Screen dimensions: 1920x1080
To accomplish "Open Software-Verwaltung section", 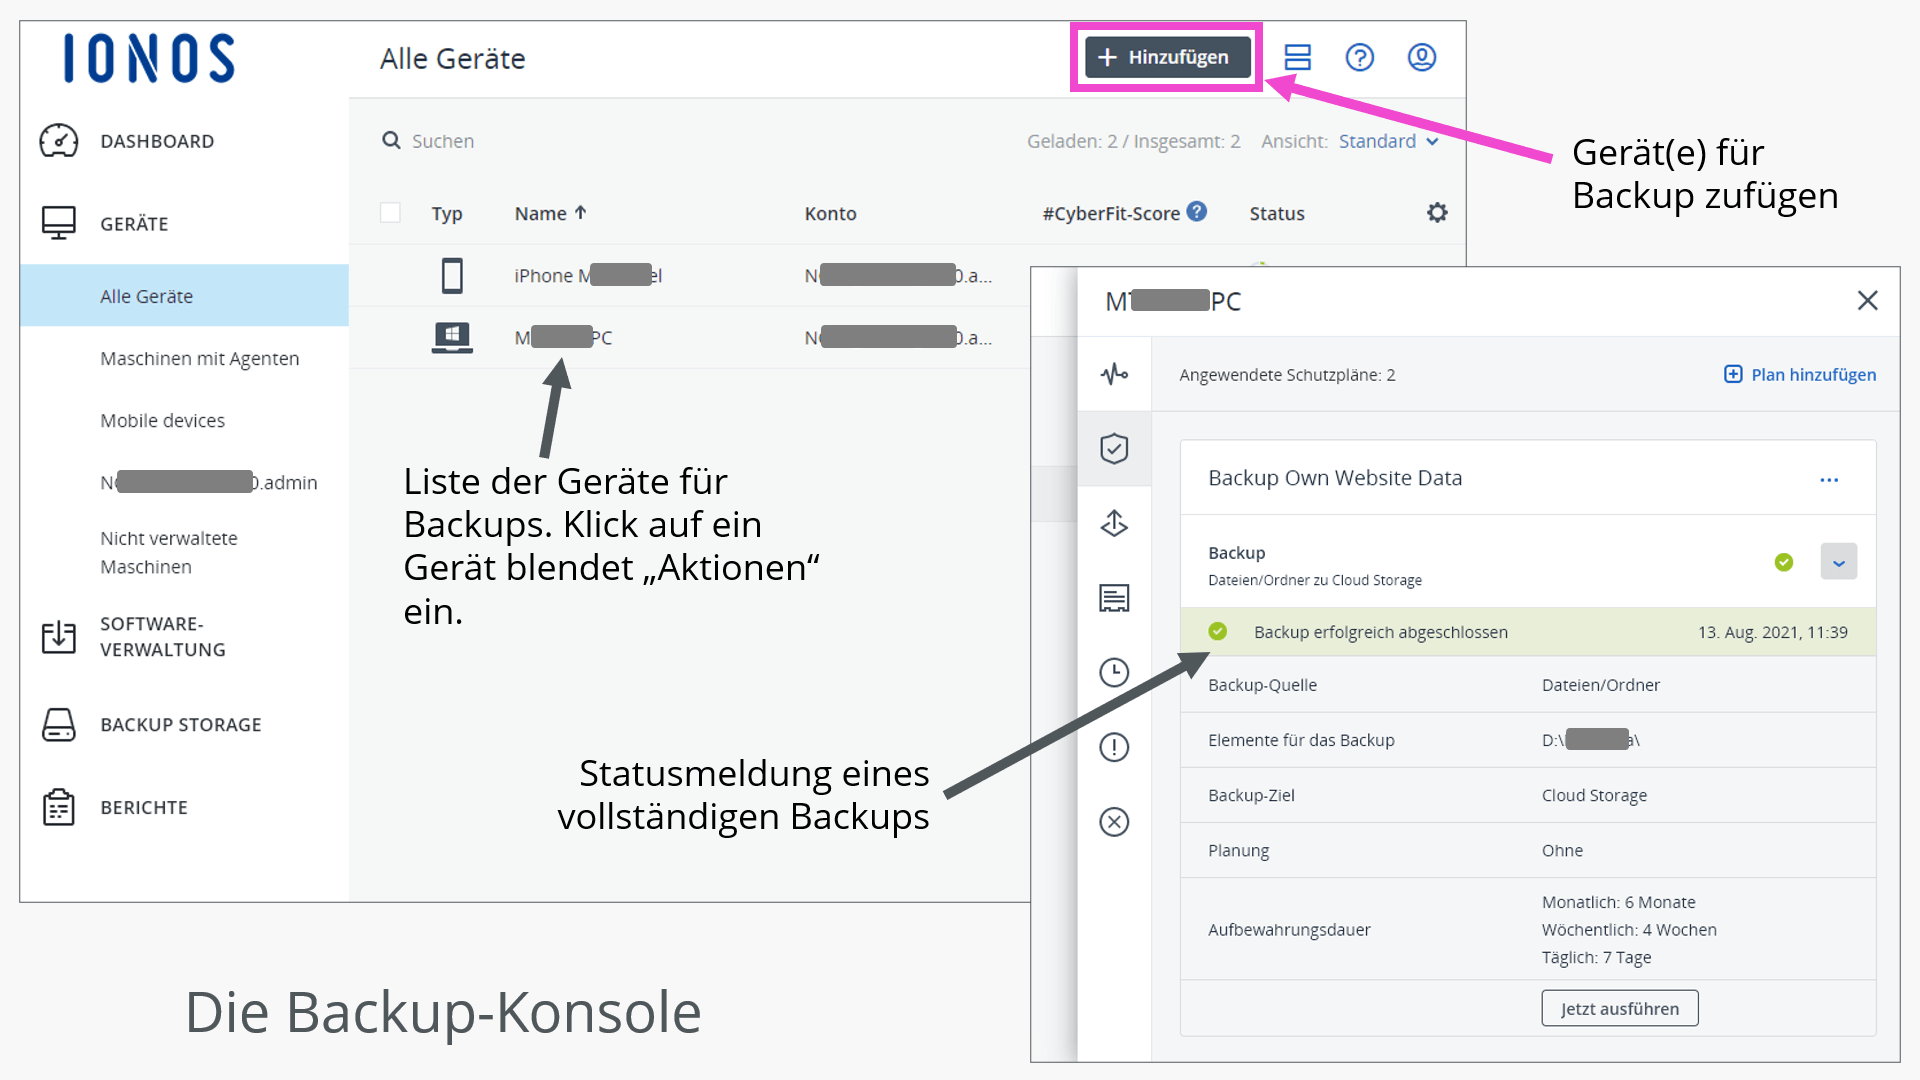I will [x=162, y=637].
